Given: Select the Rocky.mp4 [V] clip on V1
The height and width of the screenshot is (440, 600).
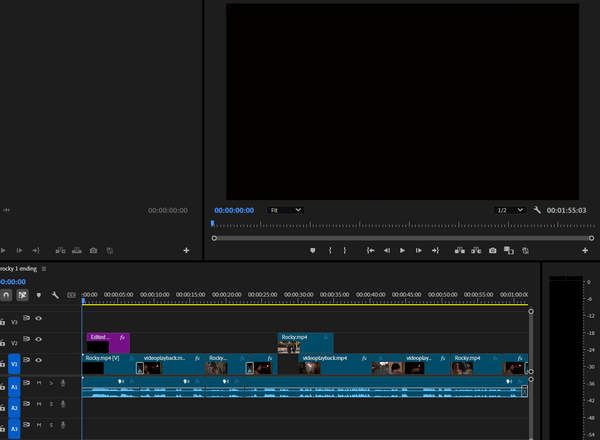Looking at the screenshot, I should pos(110,364).
